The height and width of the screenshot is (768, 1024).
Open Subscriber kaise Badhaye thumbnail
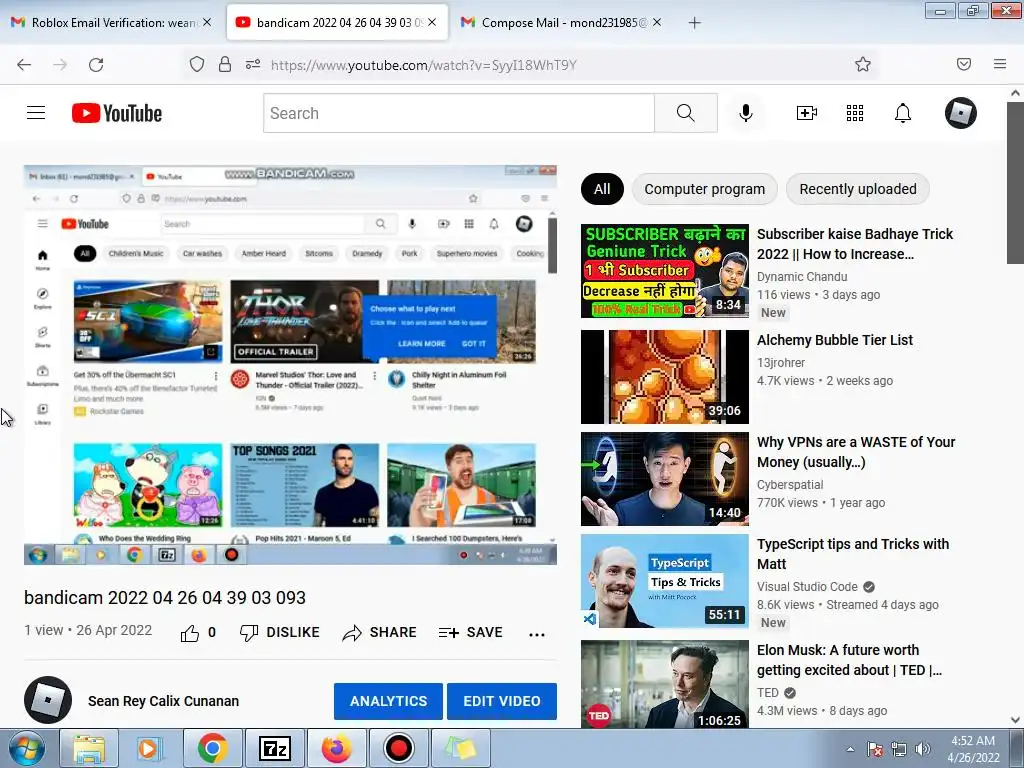(665, 271)
